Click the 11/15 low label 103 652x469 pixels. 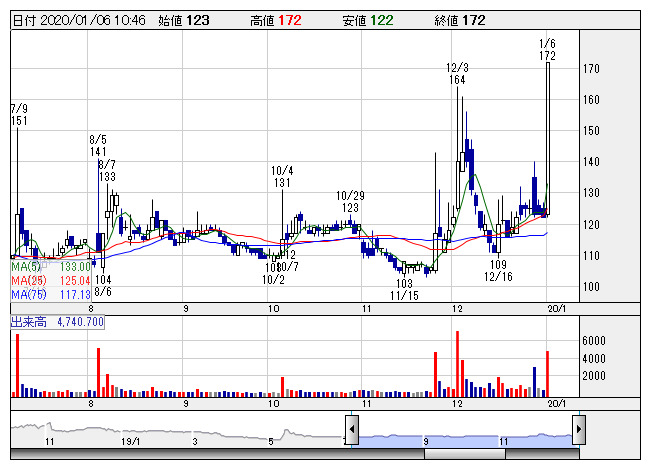404,284
